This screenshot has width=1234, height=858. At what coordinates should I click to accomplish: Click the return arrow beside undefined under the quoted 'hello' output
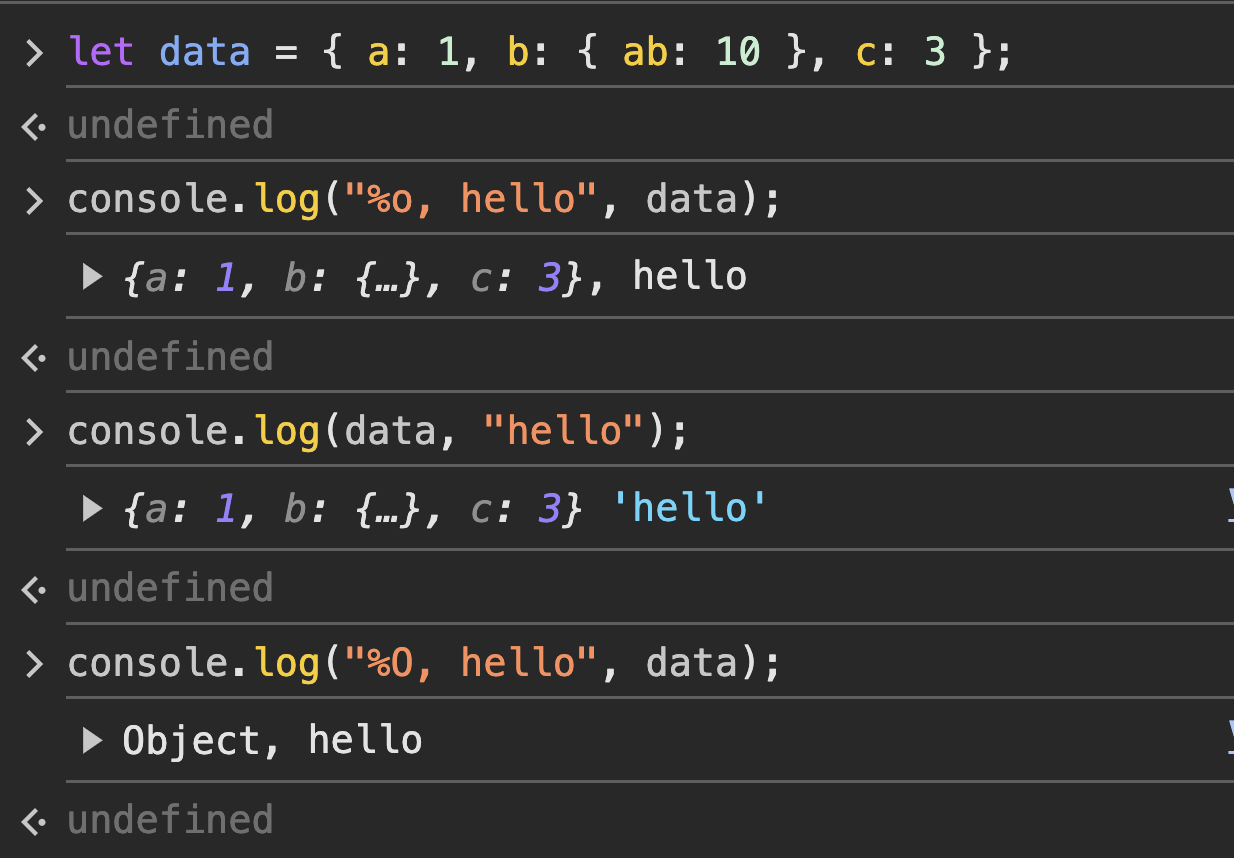pos(34,588)
